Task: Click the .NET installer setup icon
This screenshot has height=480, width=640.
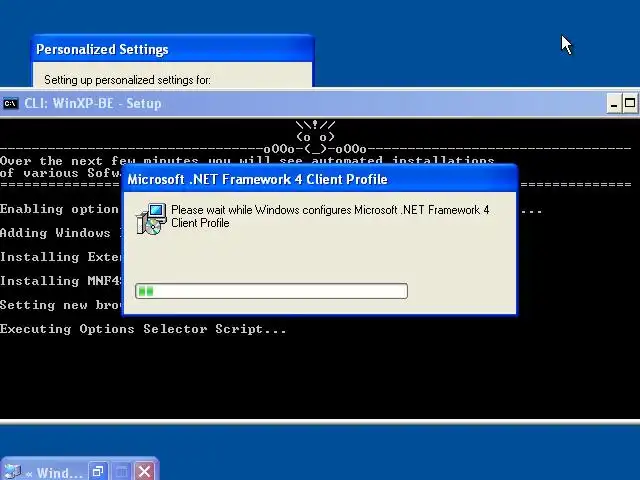Action: [x=151, y=219]
